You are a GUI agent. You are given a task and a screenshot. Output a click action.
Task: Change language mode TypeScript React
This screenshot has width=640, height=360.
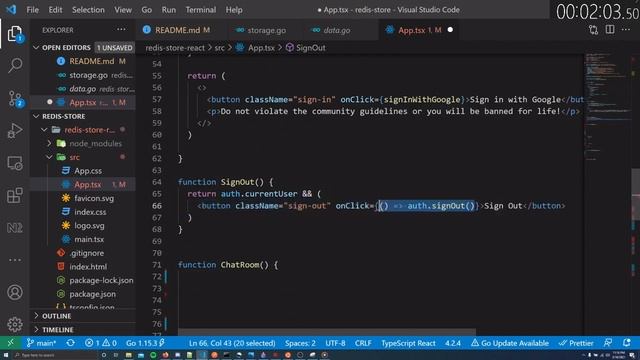tap(408, 343)
